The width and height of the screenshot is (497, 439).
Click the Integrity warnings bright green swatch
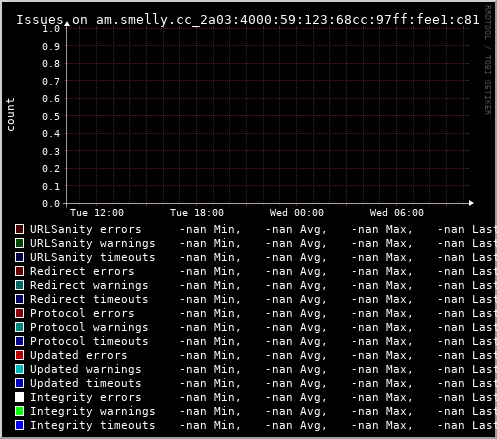20,411
